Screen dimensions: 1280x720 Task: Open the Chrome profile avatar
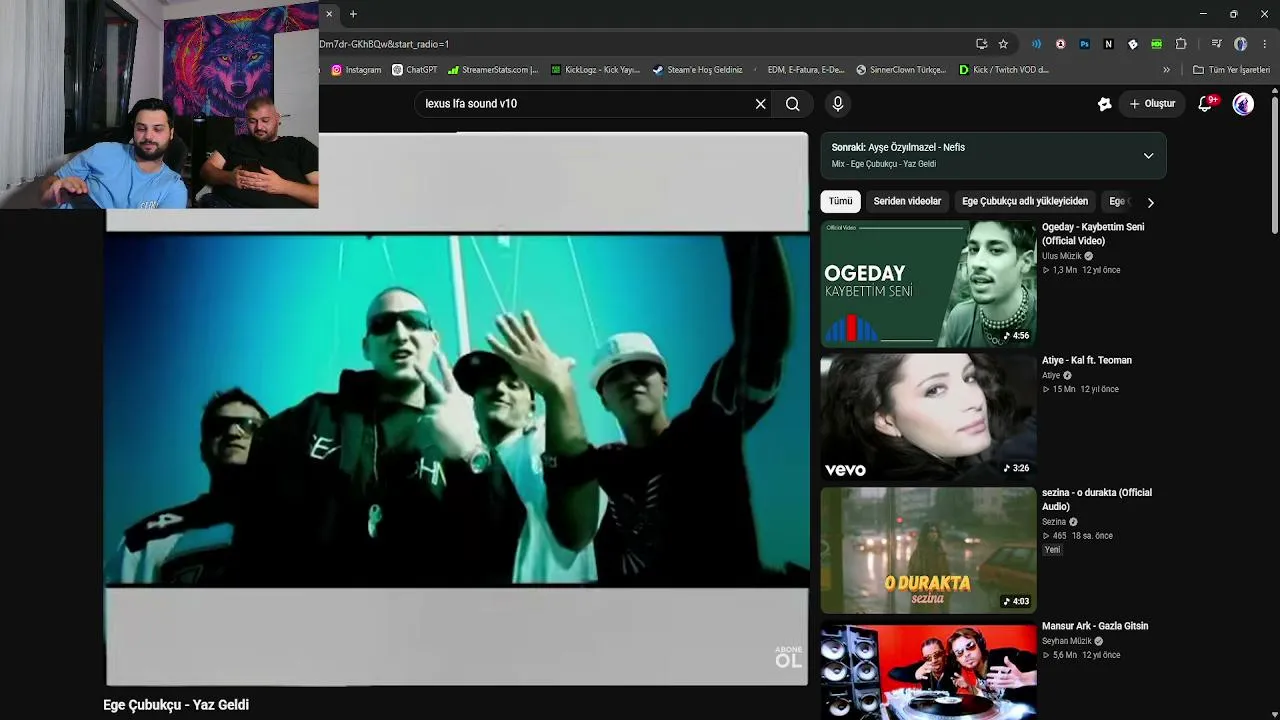click(x=1240, y=44)
